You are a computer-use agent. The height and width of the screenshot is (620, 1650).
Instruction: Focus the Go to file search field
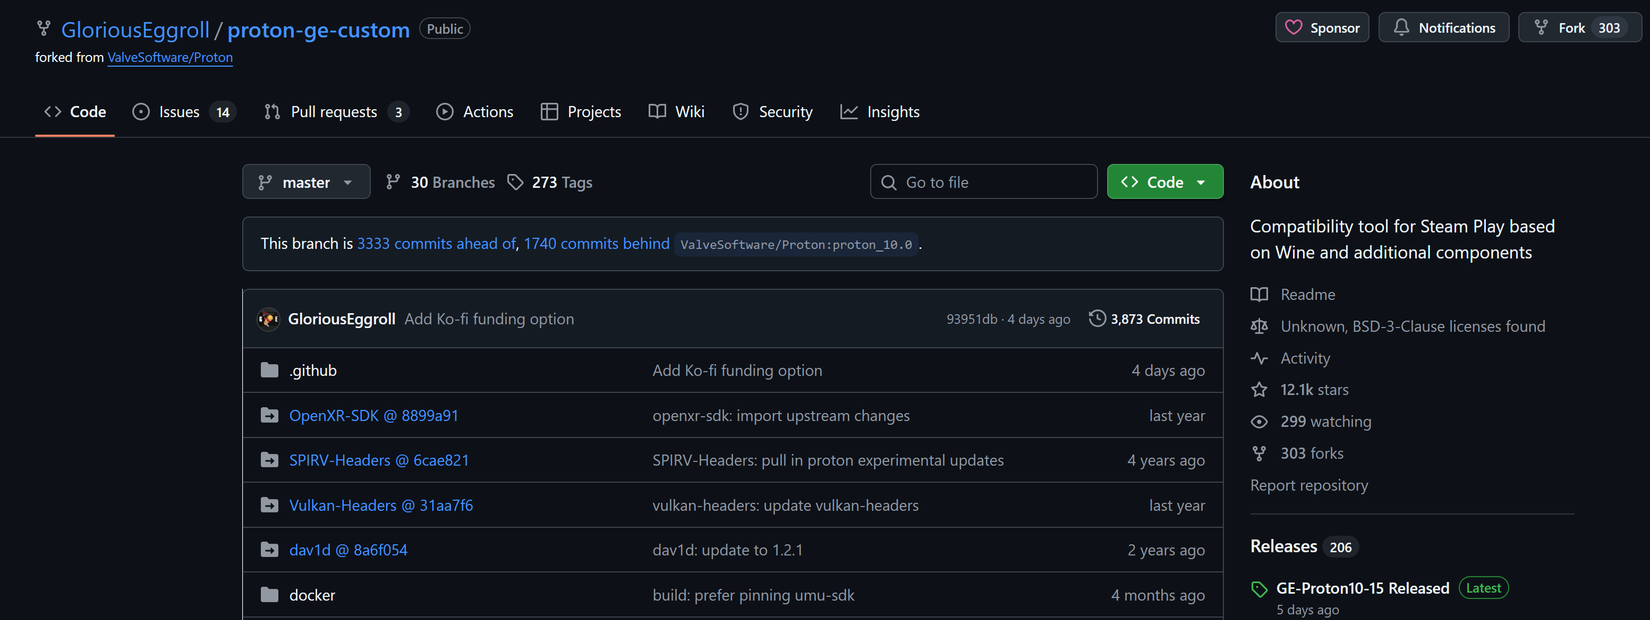tap(984, 182)
